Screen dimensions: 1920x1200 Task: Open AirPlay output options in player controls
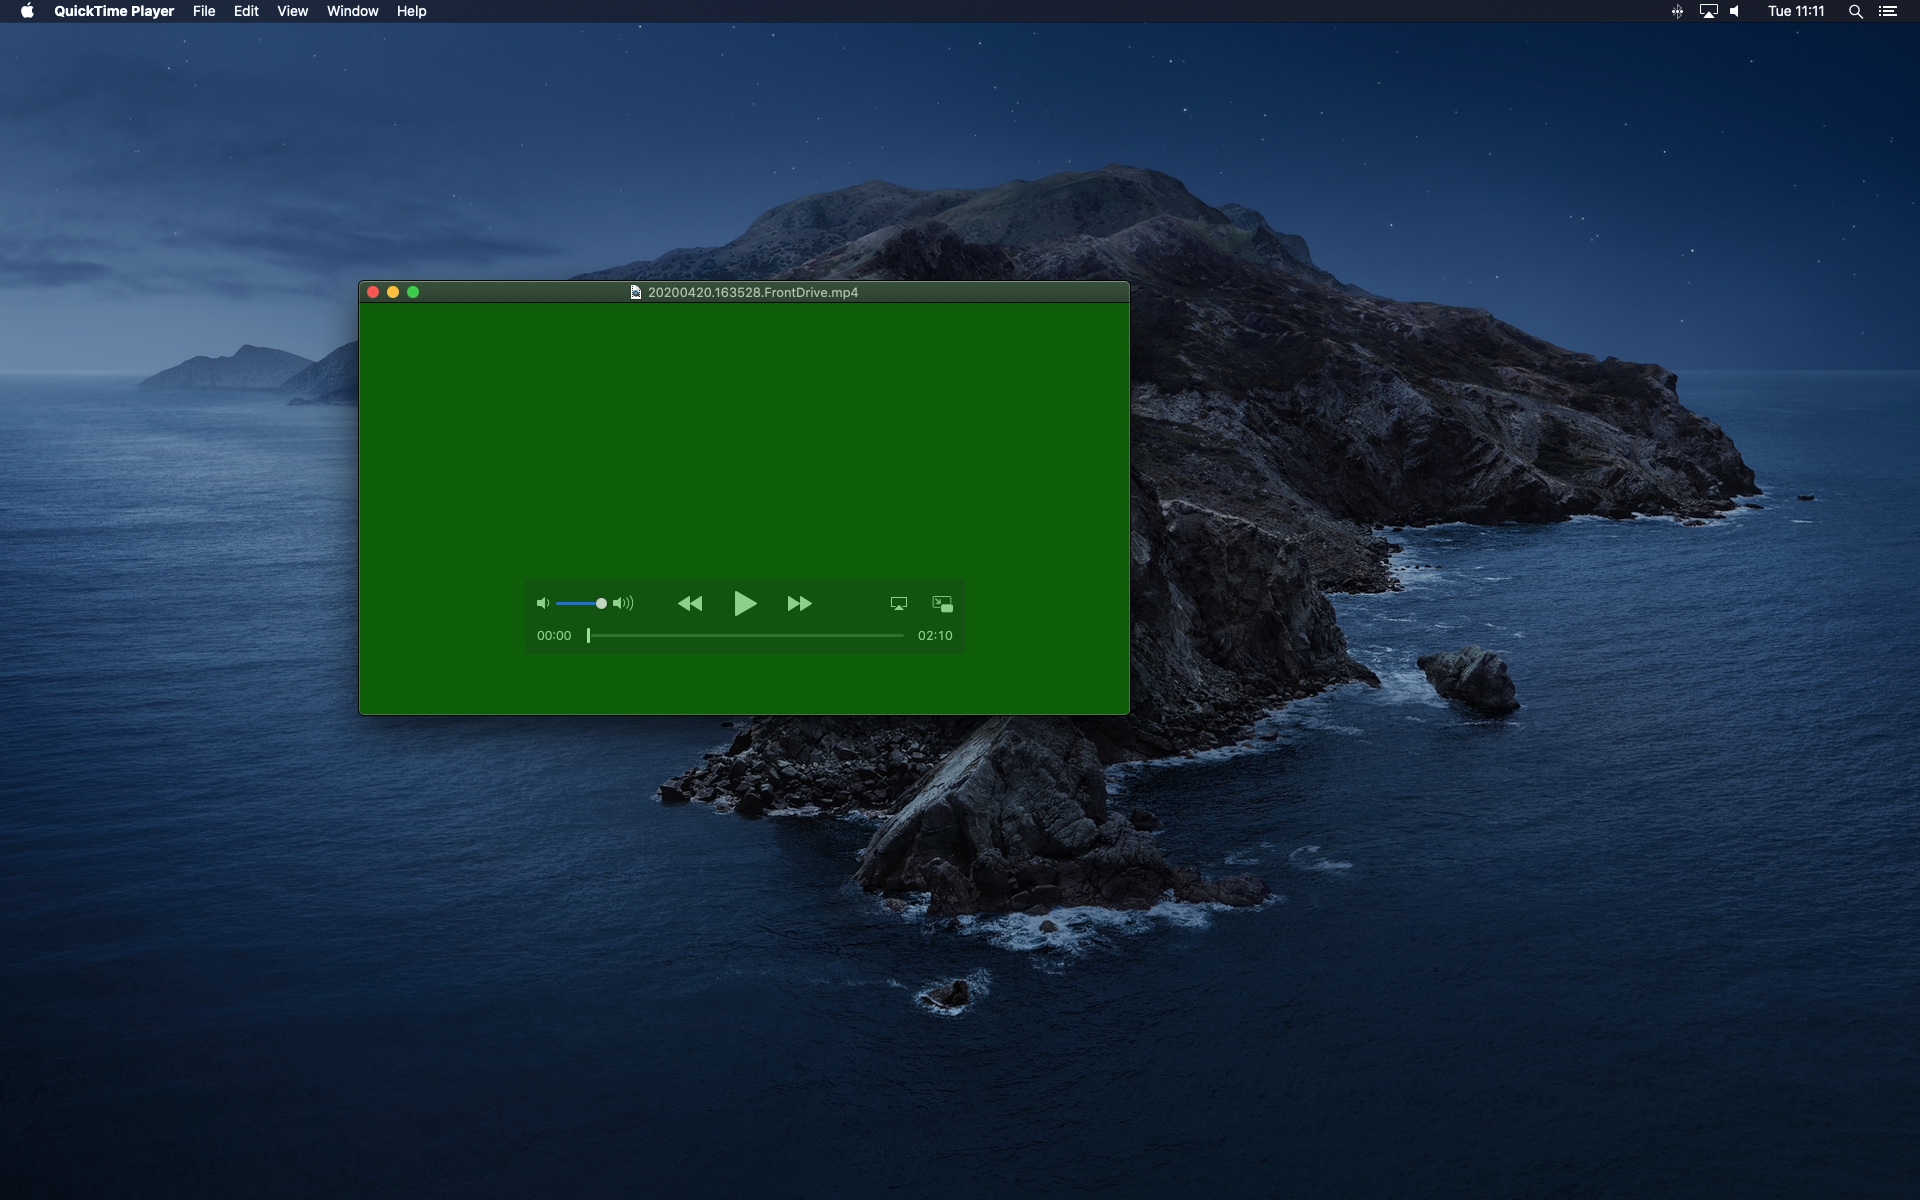tap(898, 604)
